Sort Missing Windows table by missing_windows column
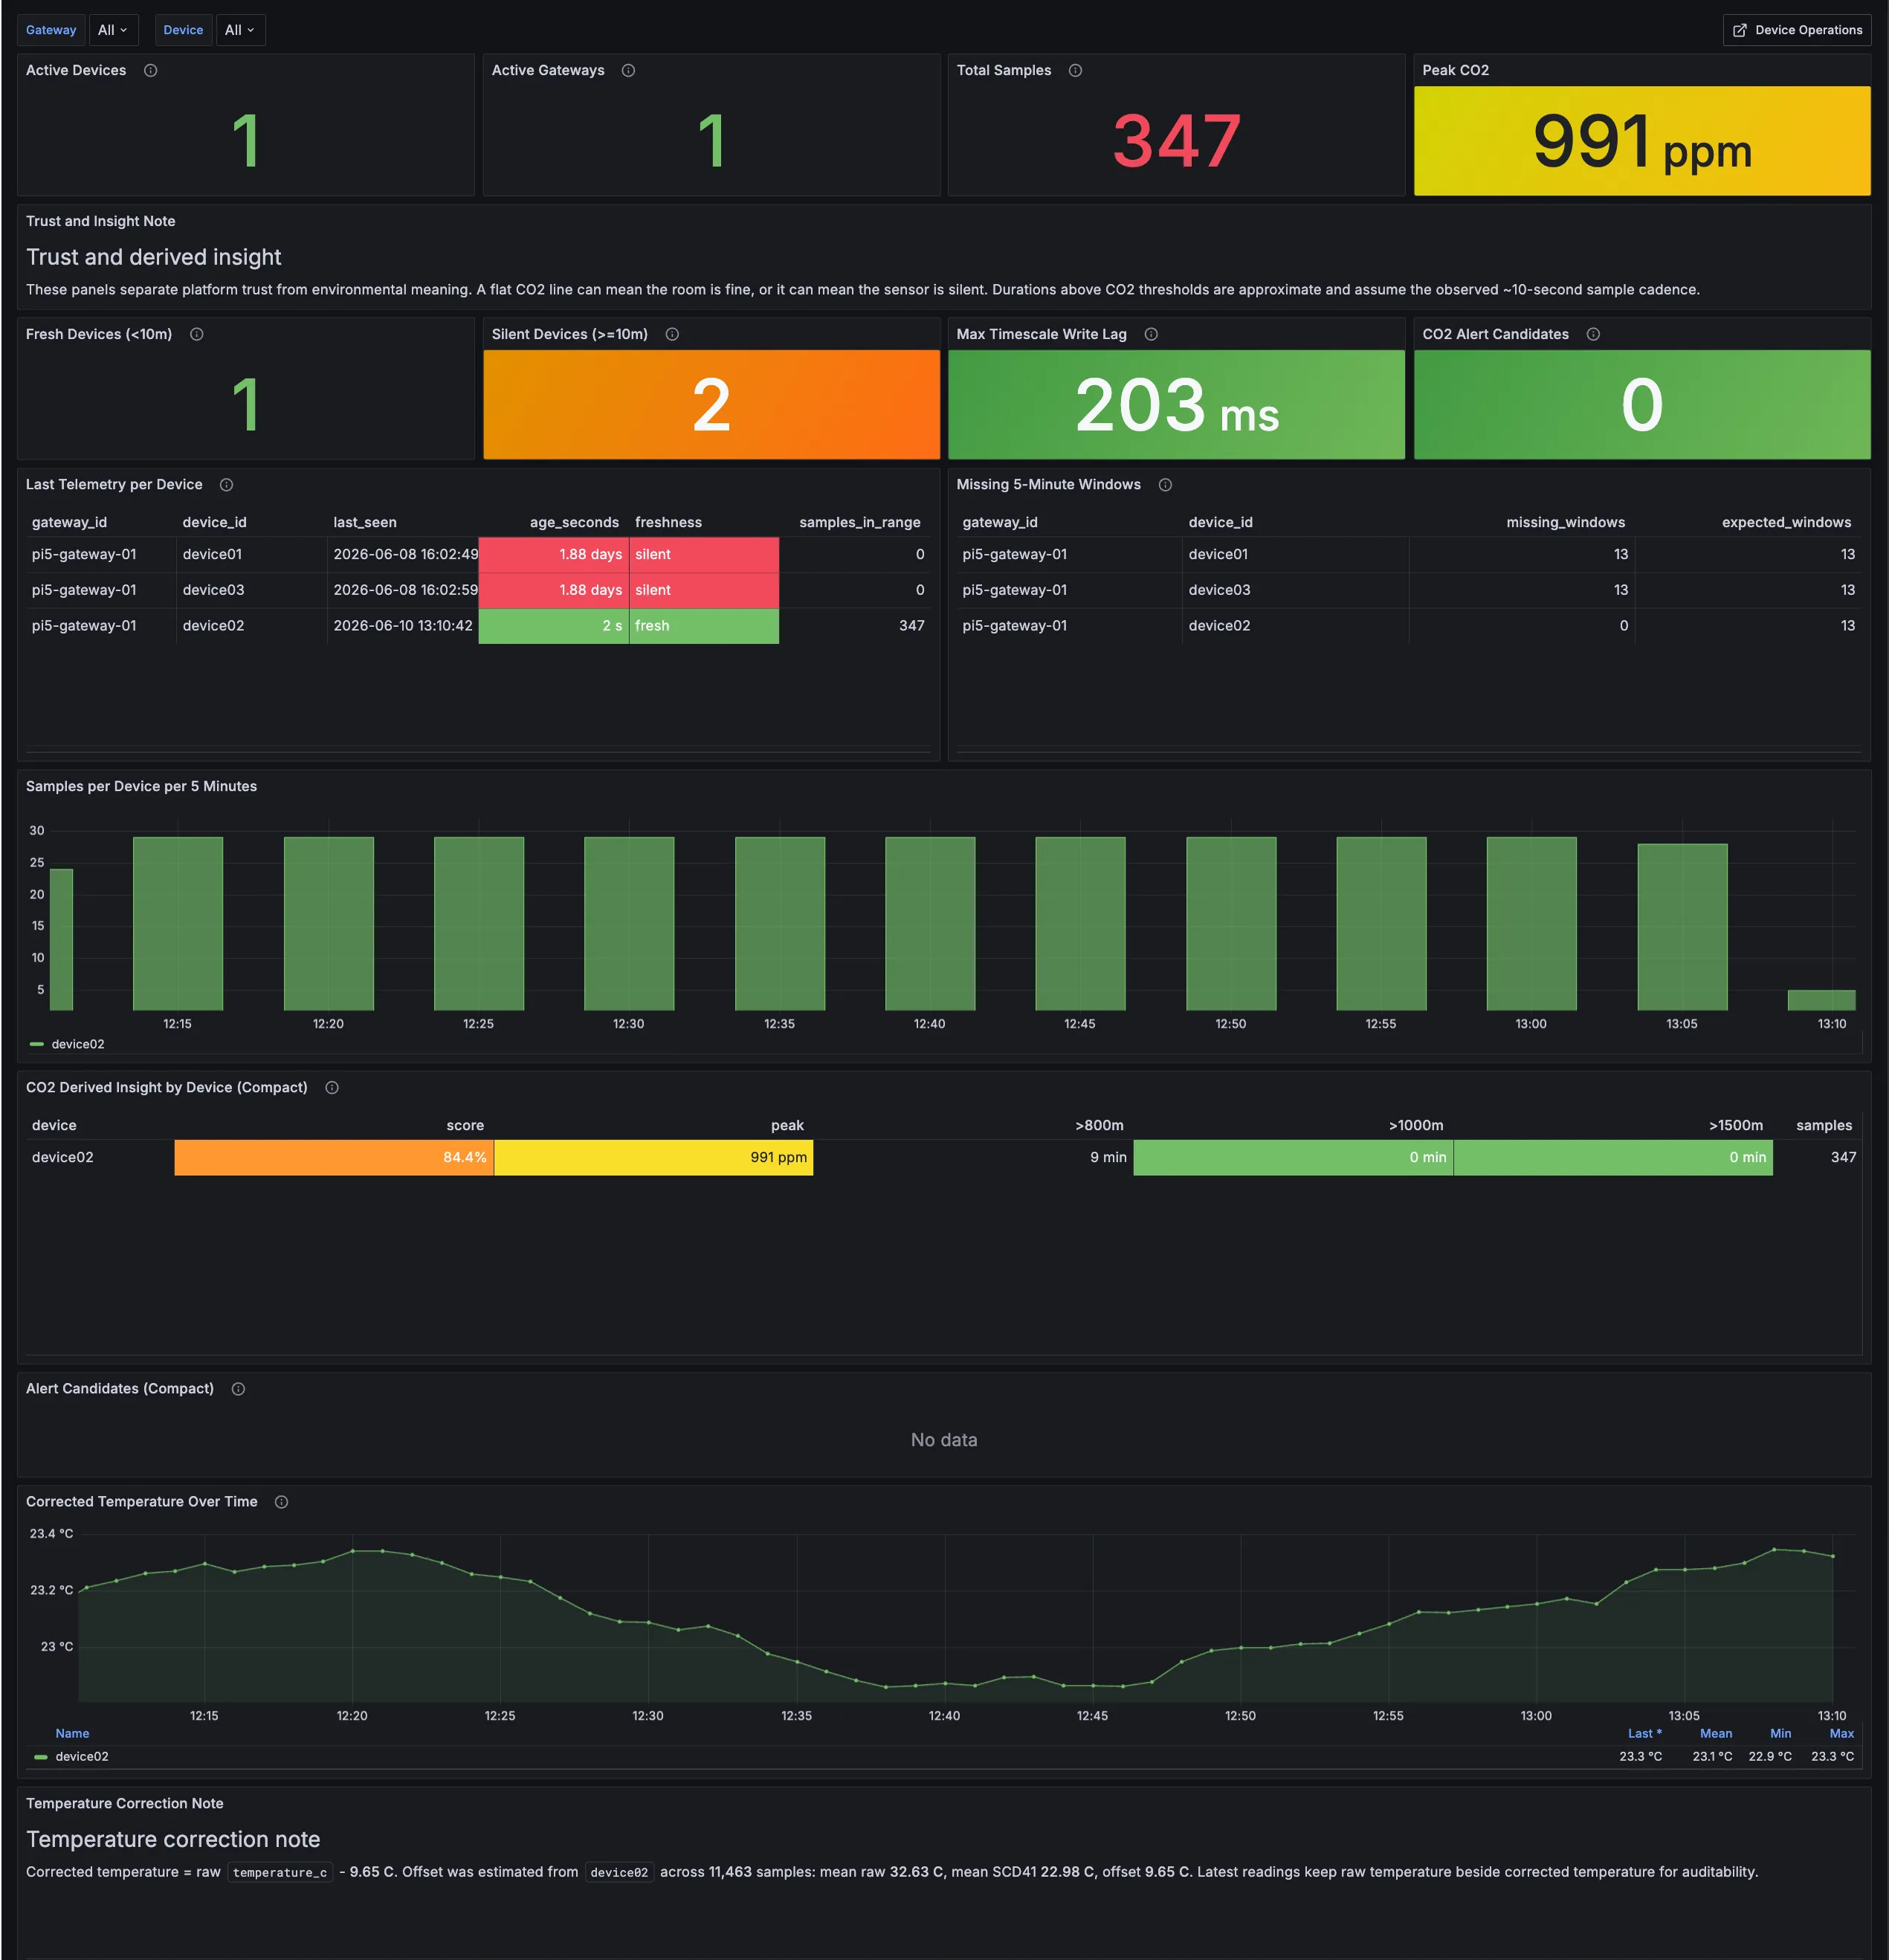1889x1960 pixels. [1565, 522]
